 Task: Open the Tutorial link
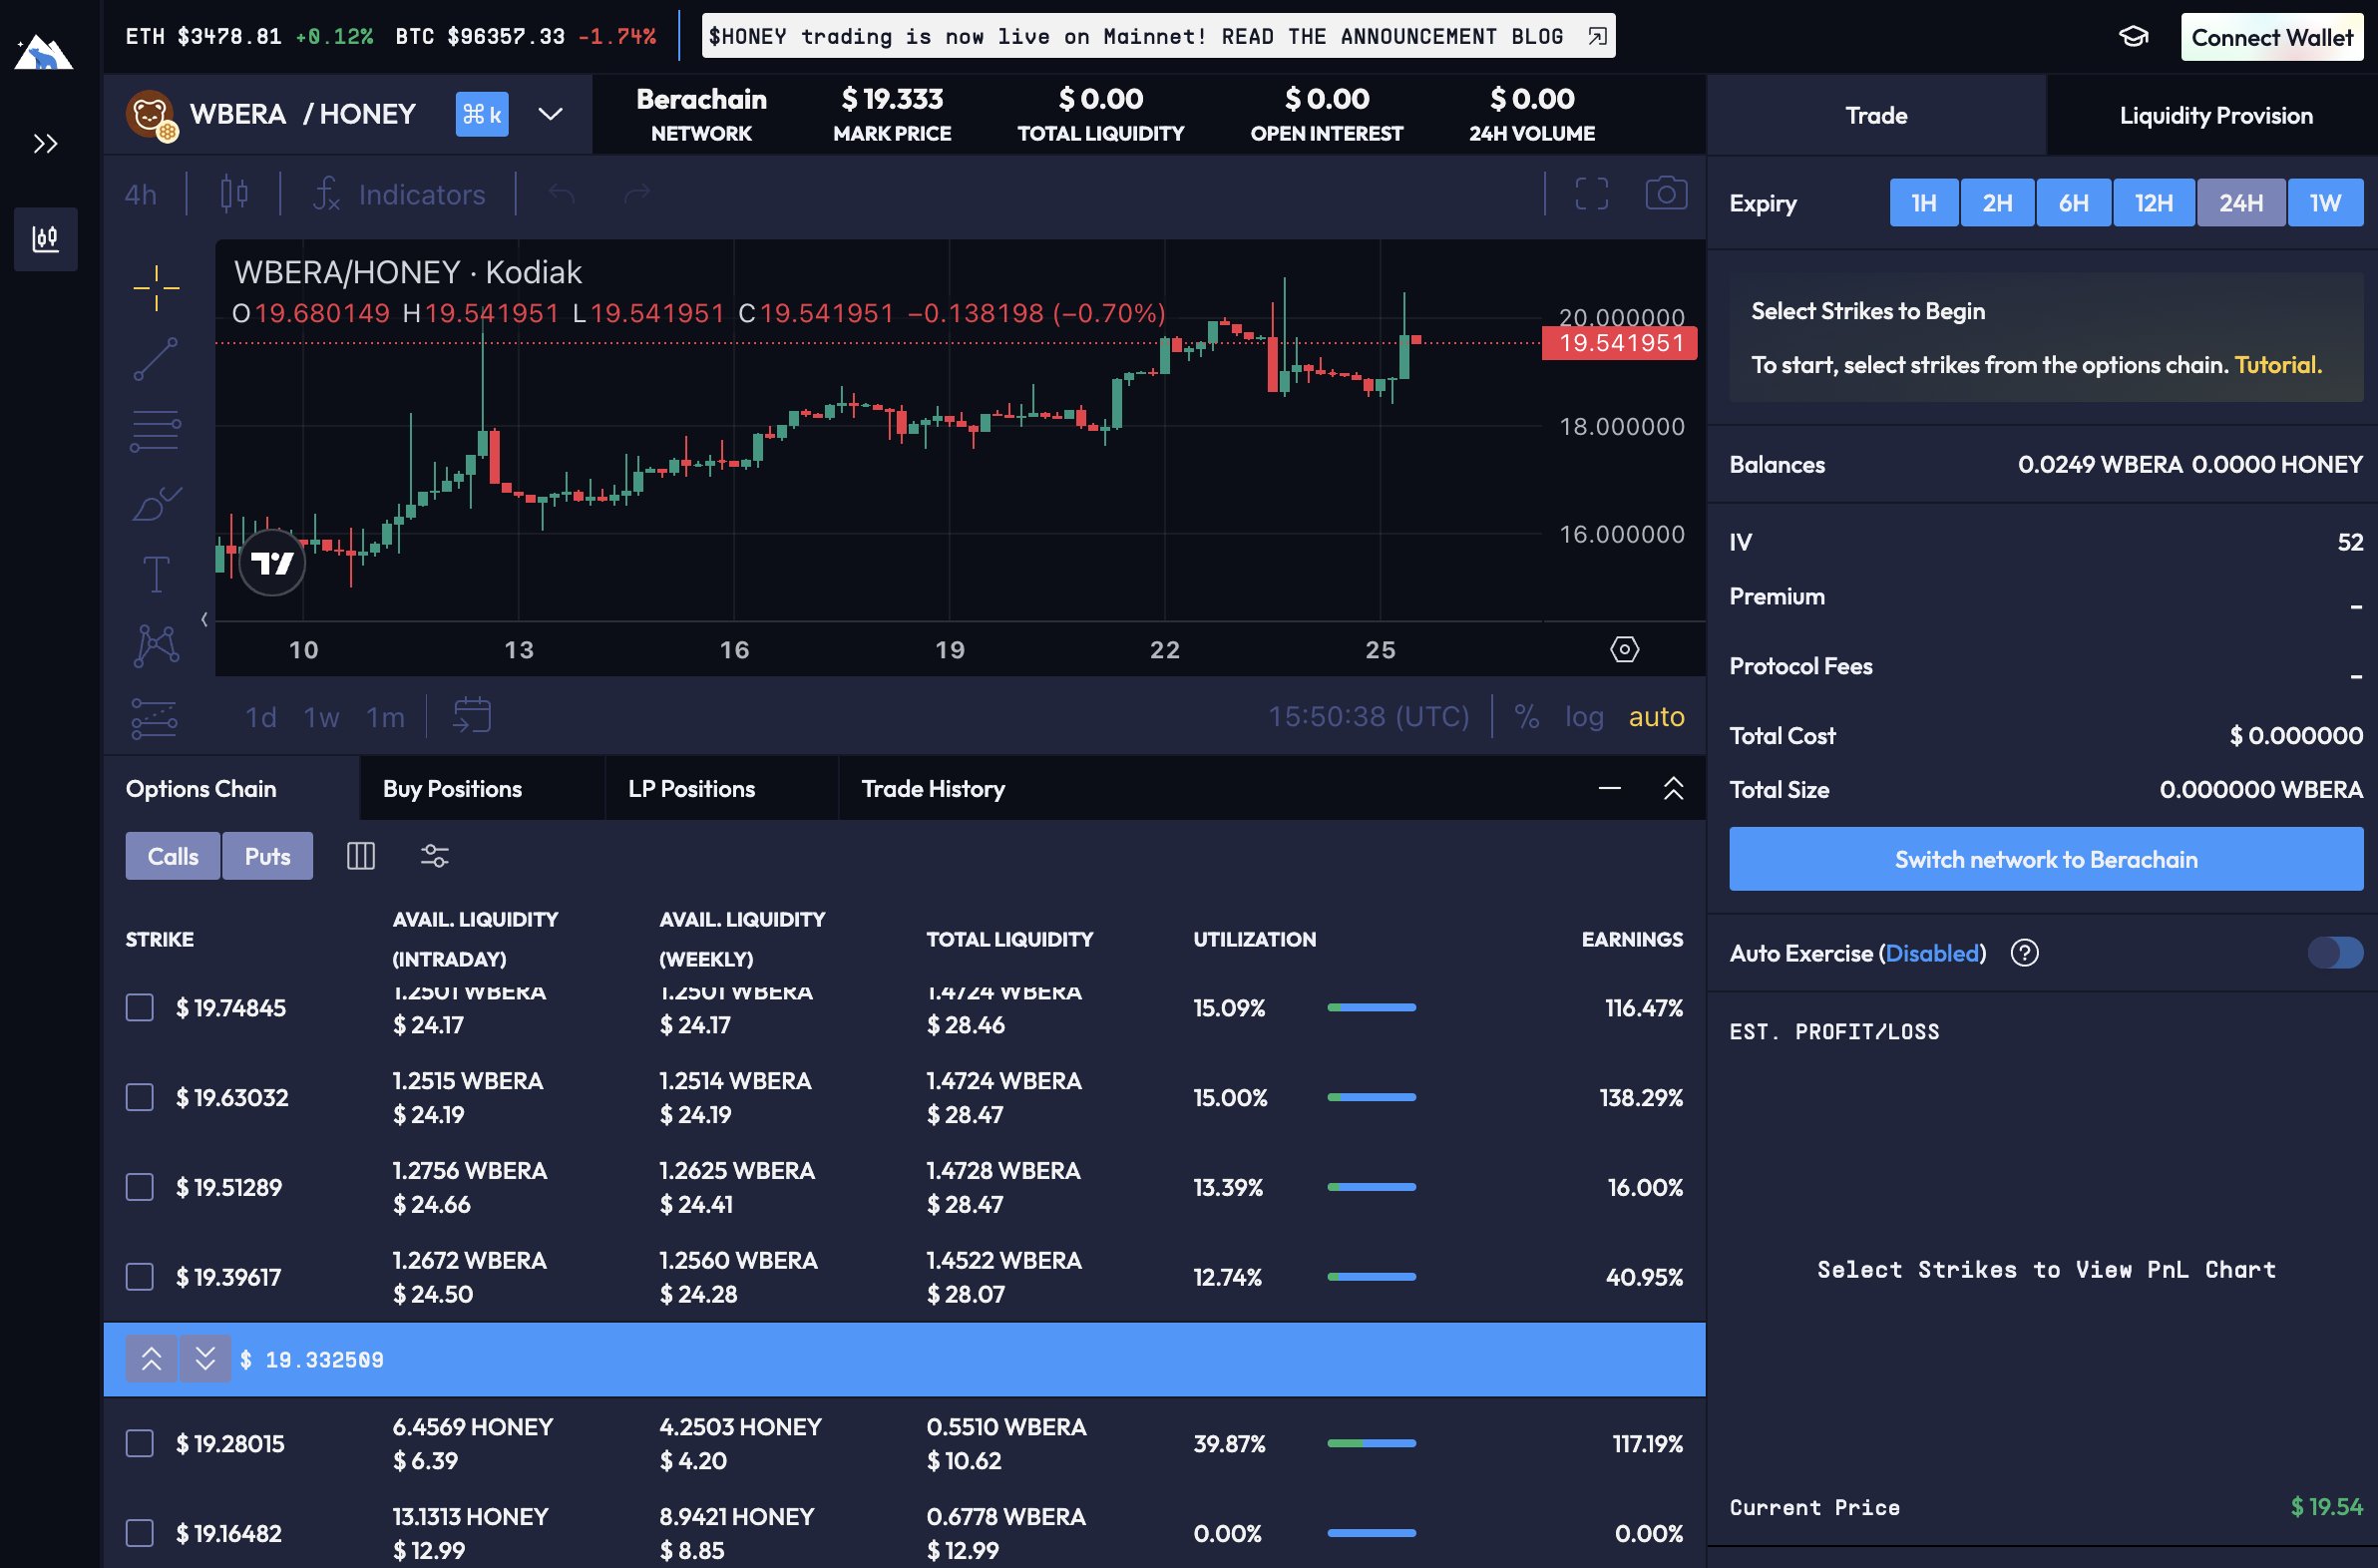pos(2277,365)
